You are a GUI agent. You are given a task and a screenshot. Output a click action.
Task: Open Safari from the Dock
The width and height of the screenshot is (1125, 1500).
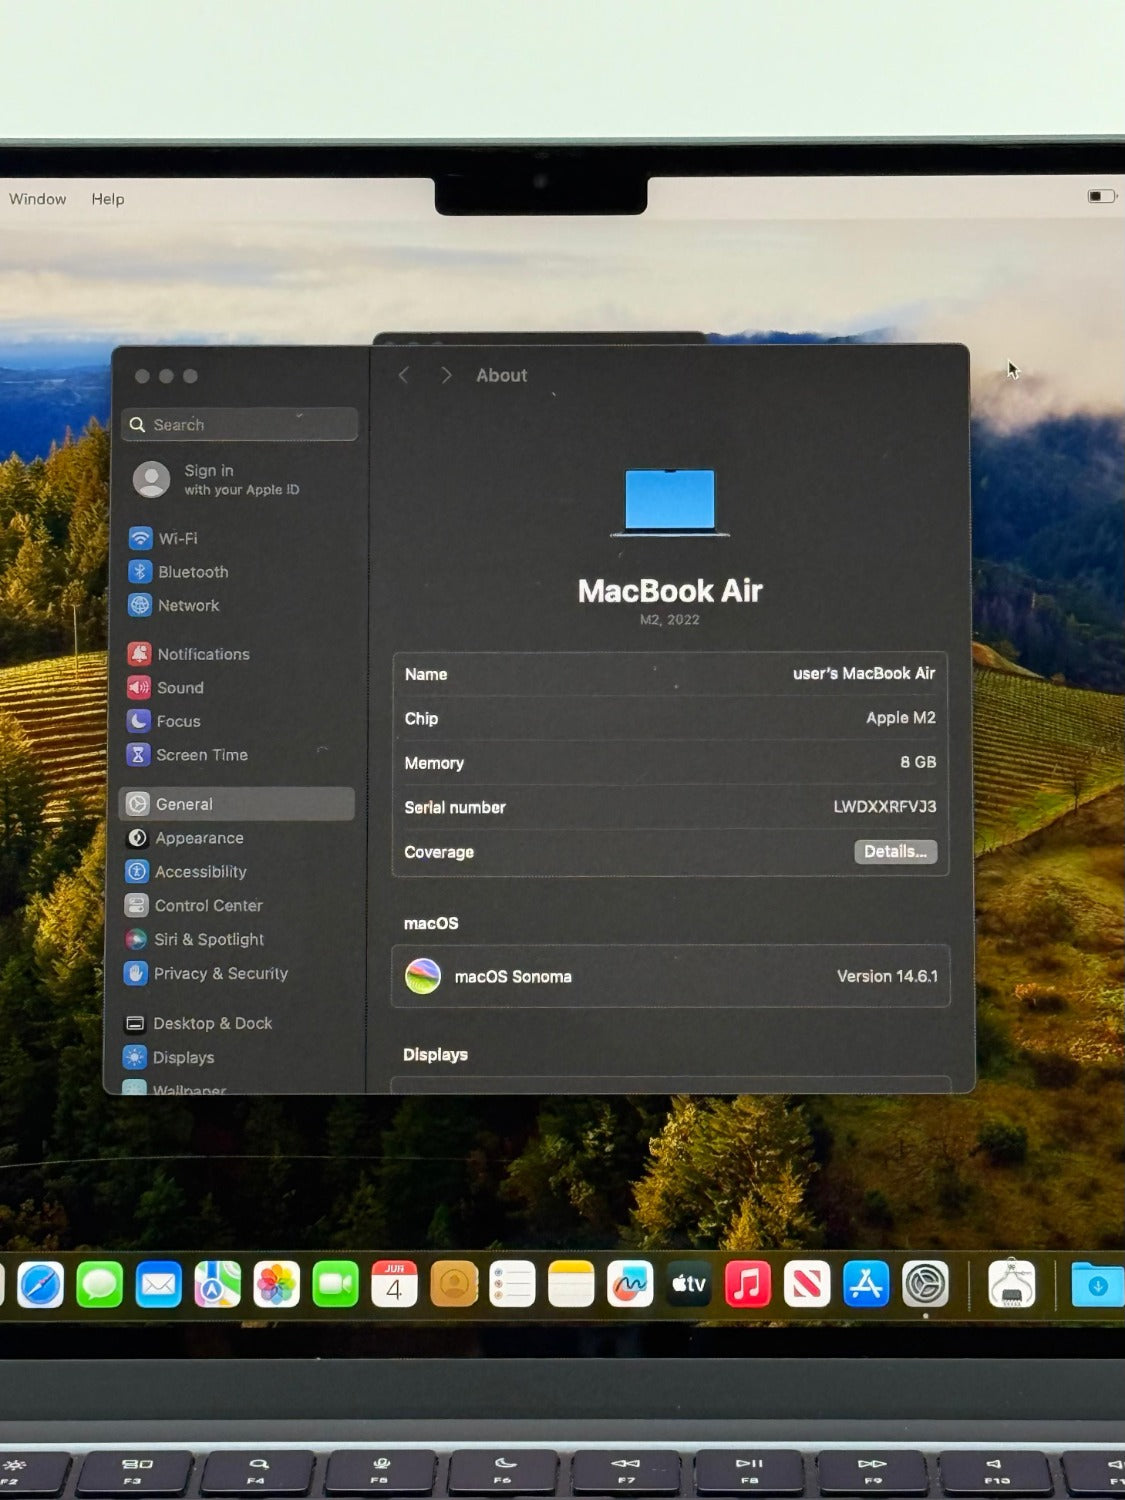coord(41,1285)
